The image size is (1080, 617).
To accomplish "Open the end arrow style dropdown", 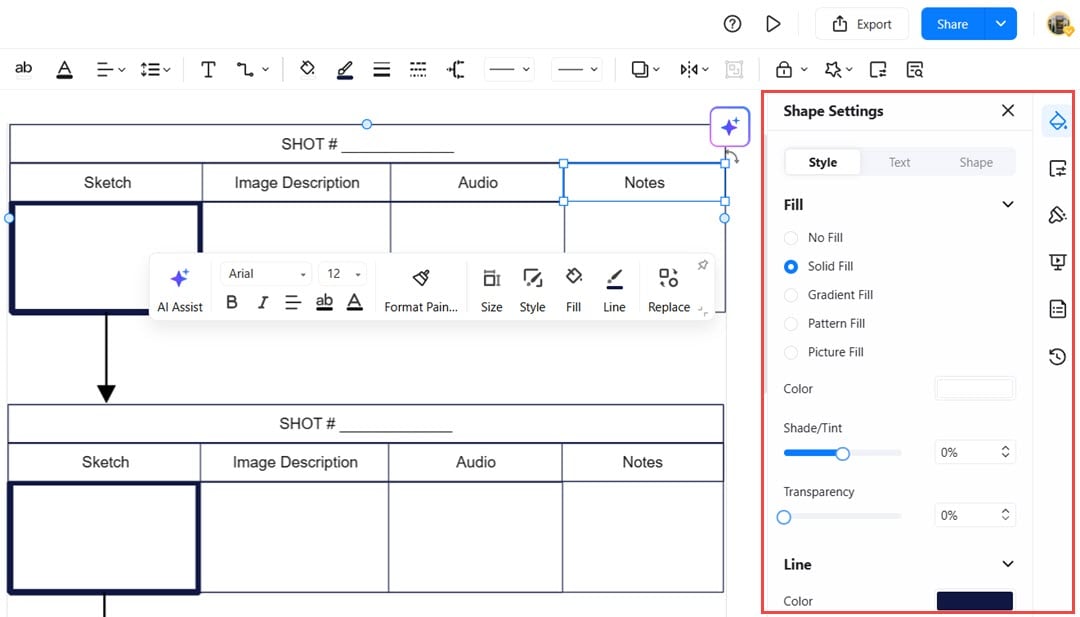I will 577,70.
